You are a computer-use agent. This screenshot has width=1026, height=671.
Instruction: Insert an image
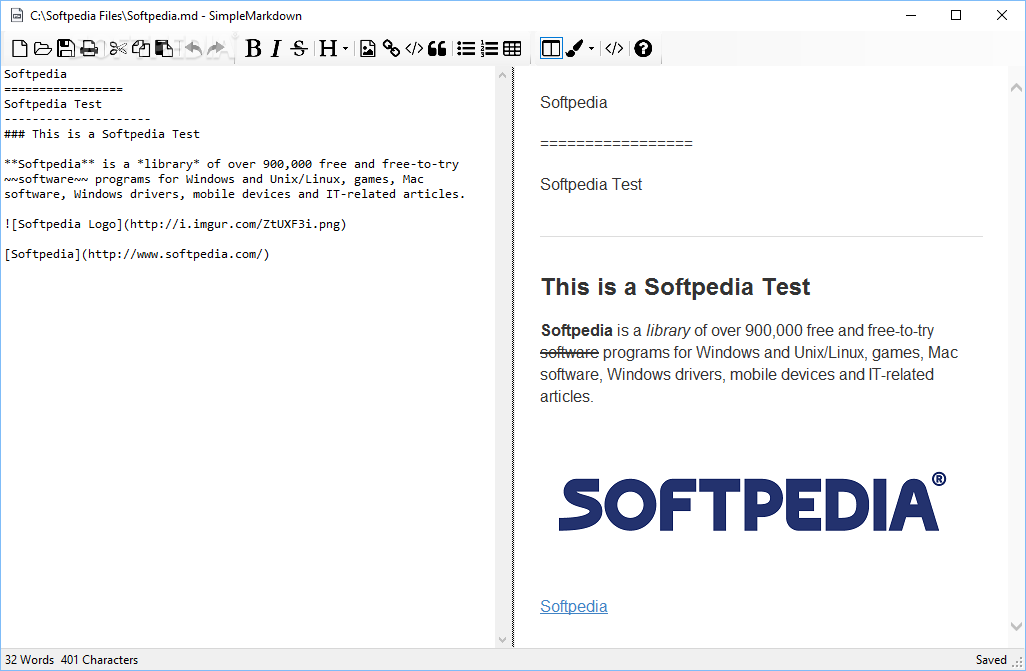pyautogui.click(x=368, y=48)
